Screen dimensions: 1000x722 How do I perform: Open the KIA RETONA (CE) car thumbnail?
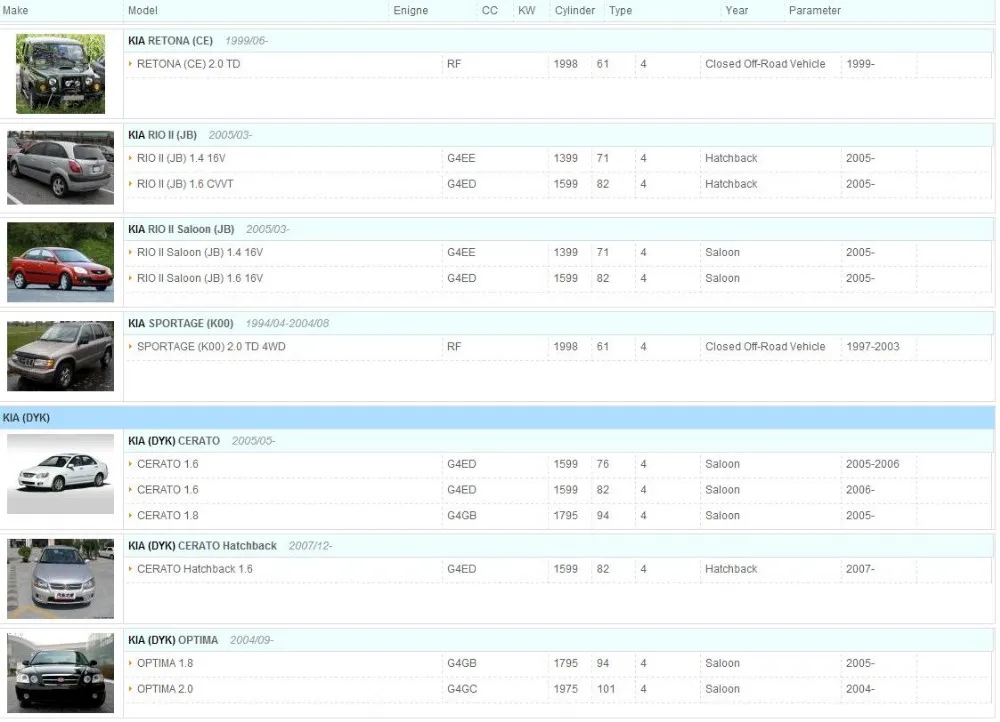pos(61,74)
